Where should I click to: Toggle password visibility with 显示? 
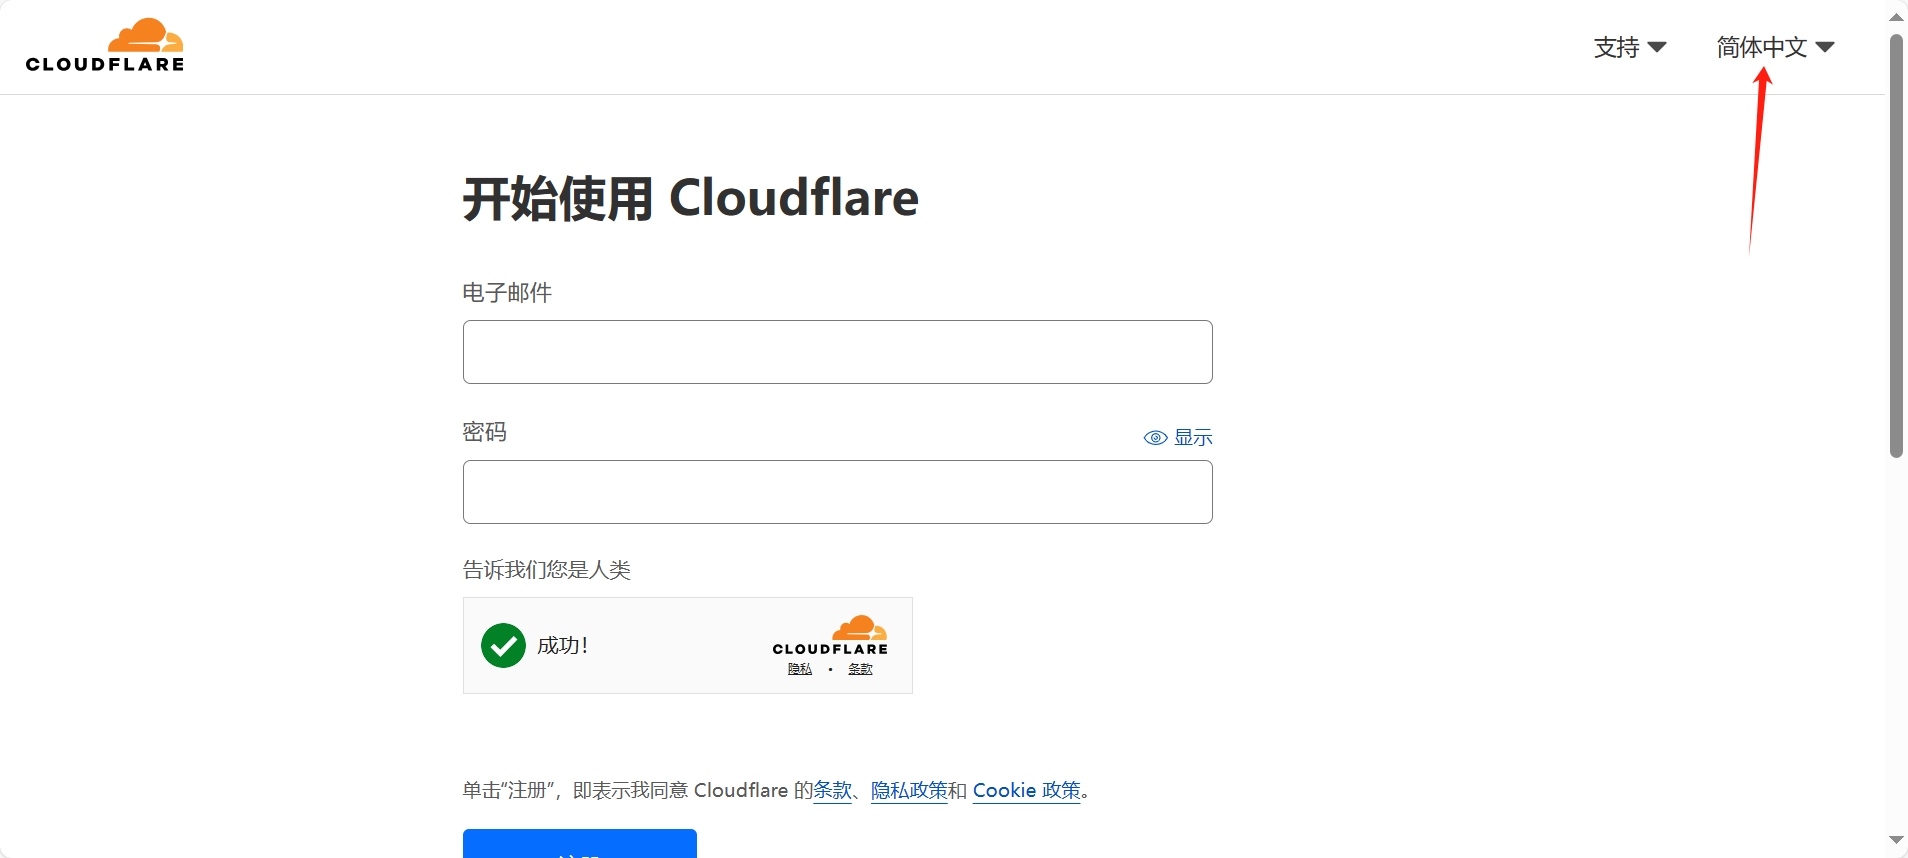(x=1178, y=437)
